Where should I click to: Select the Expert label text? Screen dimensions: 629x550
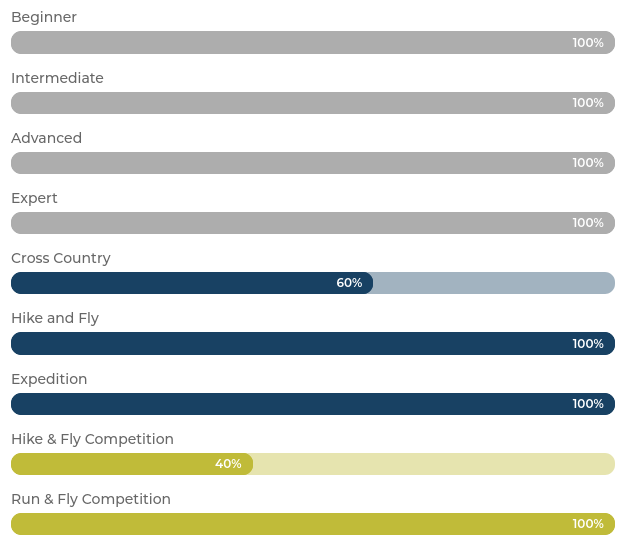34,198
